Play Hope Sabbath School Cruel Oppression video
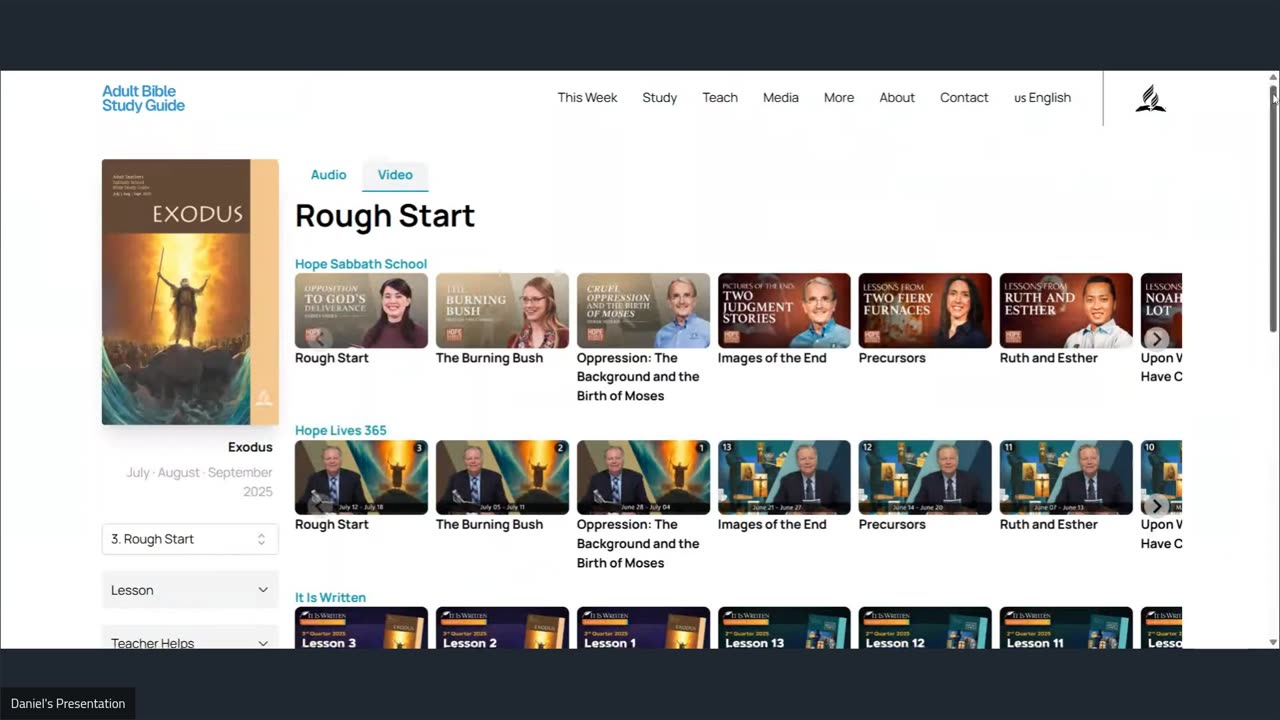The height and width of the screenshot is (720, 1280). [643, 310]
